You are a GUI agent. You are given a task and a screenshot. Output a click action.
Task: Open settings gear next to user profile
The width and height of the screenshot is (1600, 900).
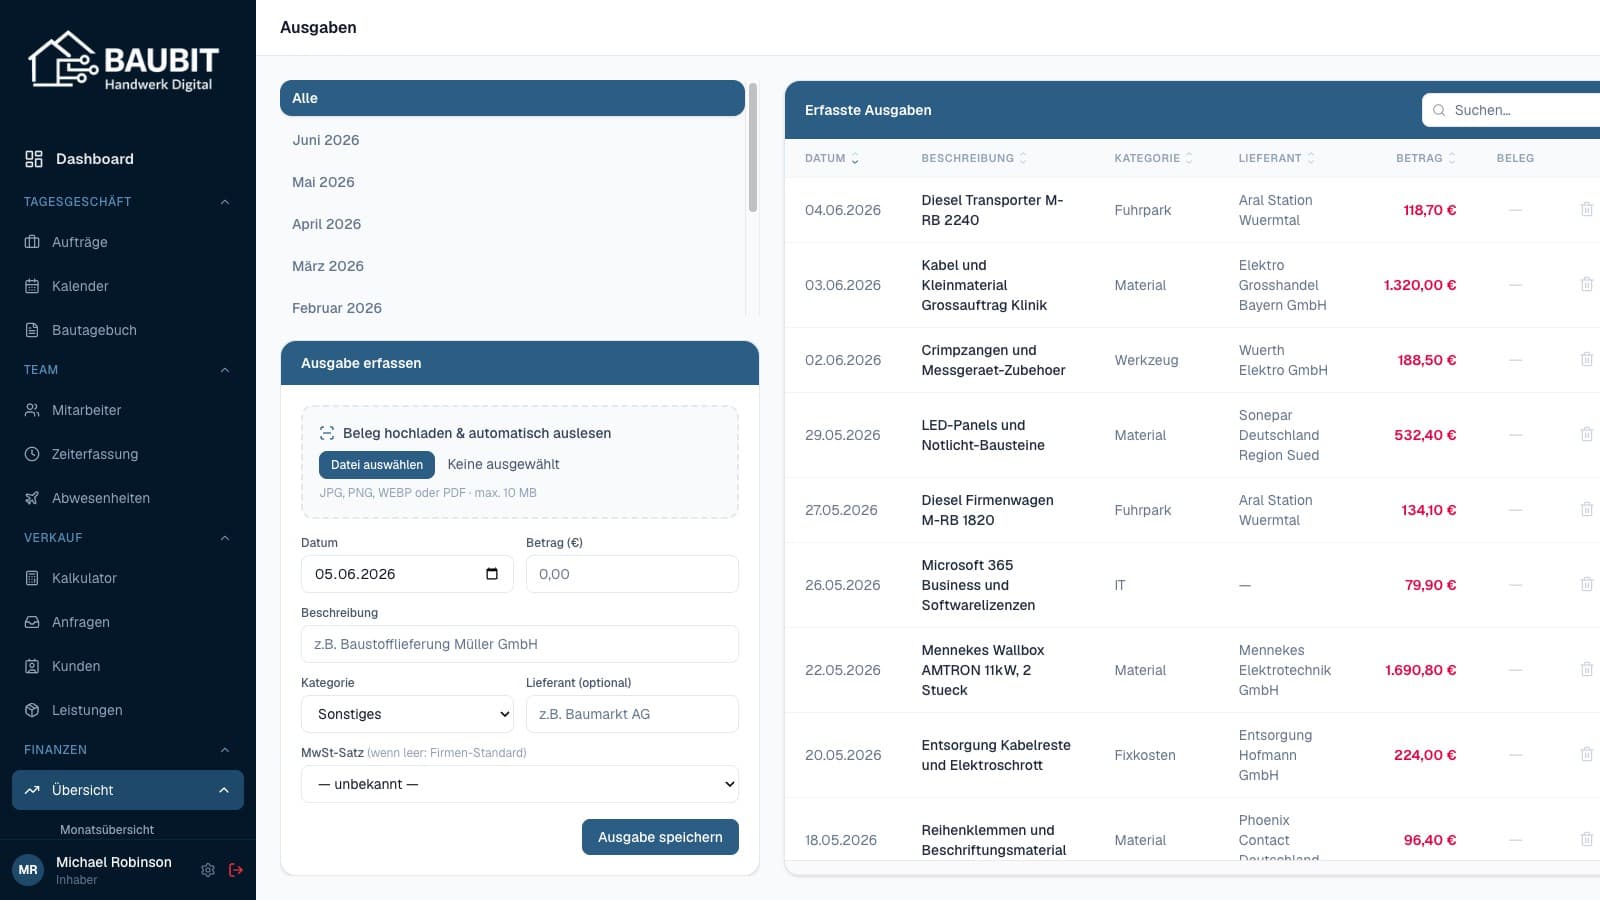pyautogui.click(x=208, y=870)
